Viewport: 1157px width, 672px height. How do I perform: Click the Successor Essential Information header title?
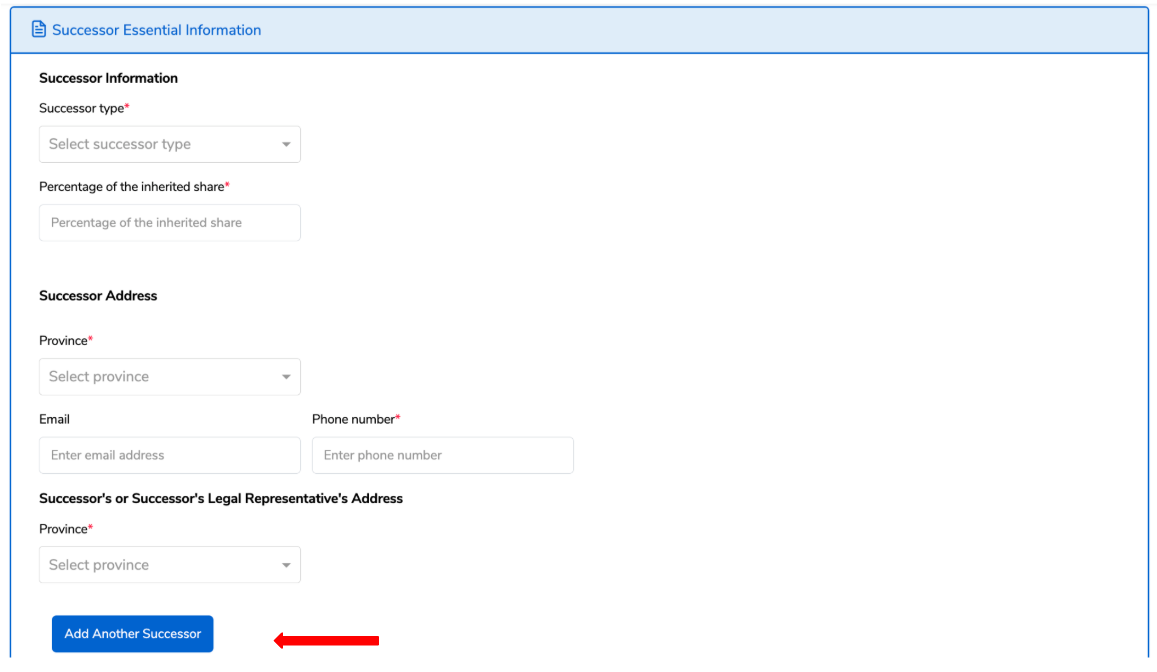click(156, 30)
